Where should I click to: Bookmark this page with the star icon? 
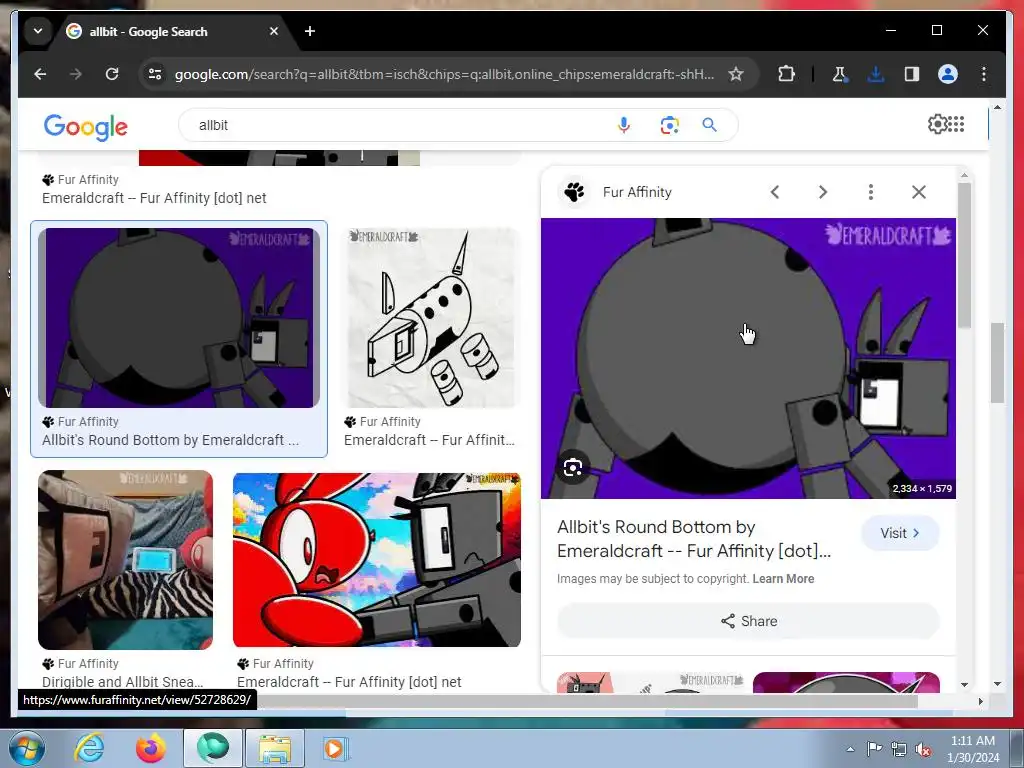(x=736, y=74)
